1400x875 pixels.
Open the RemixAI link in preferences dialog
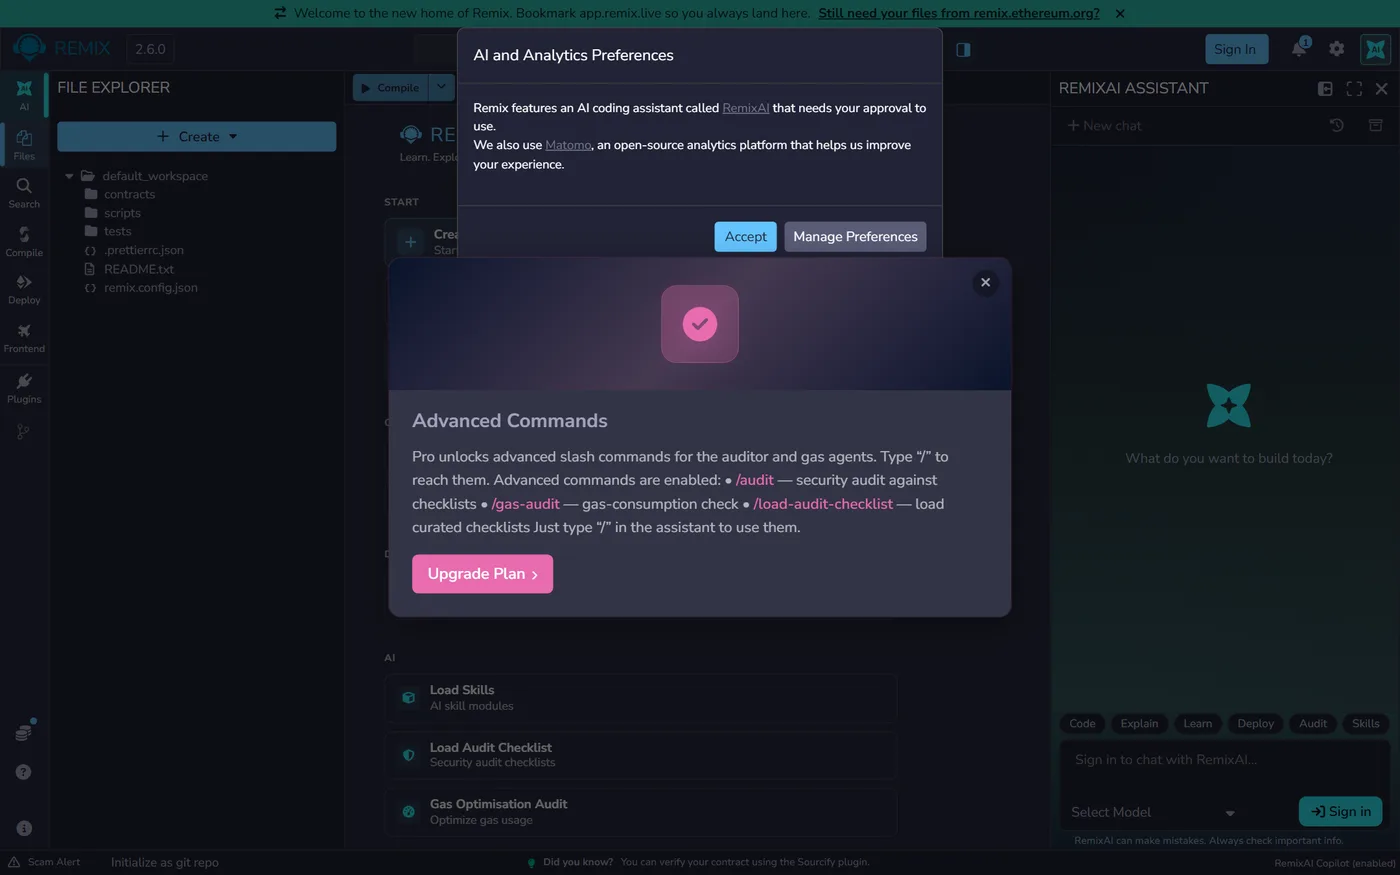click(x=746, y=108)
